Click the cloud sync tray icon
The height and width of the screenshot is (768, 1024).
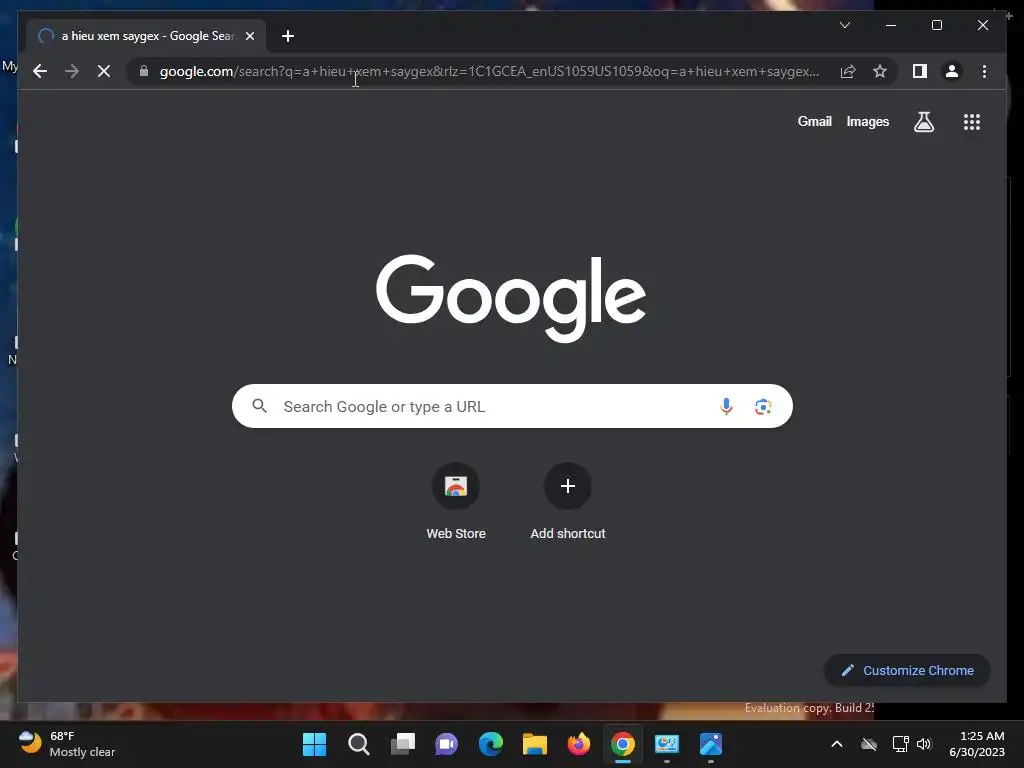click(x=869, y=744)
